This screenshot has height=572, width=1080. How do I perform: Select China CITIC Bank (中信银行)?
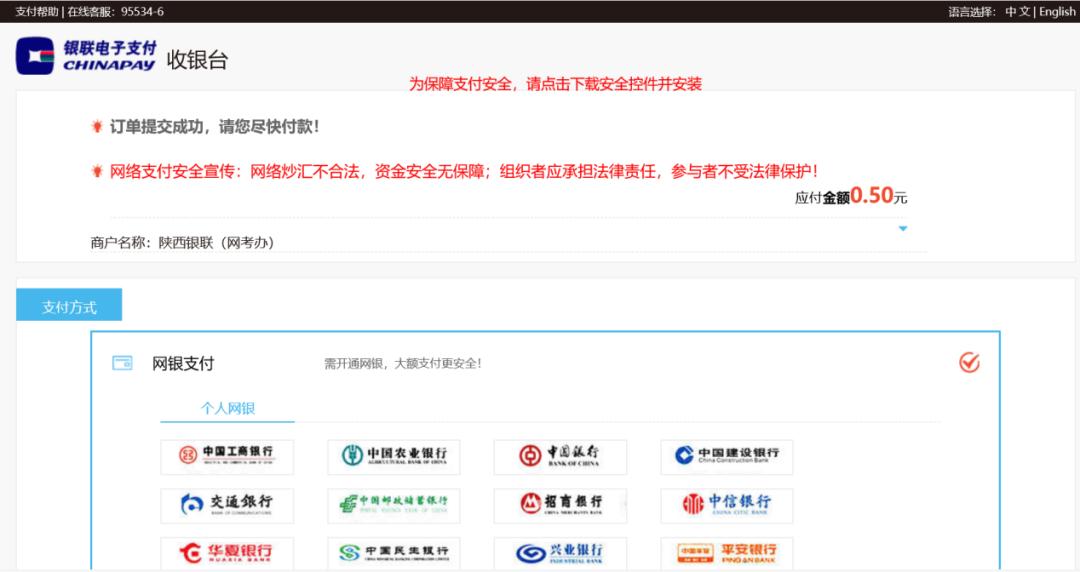tap(727, 506)
